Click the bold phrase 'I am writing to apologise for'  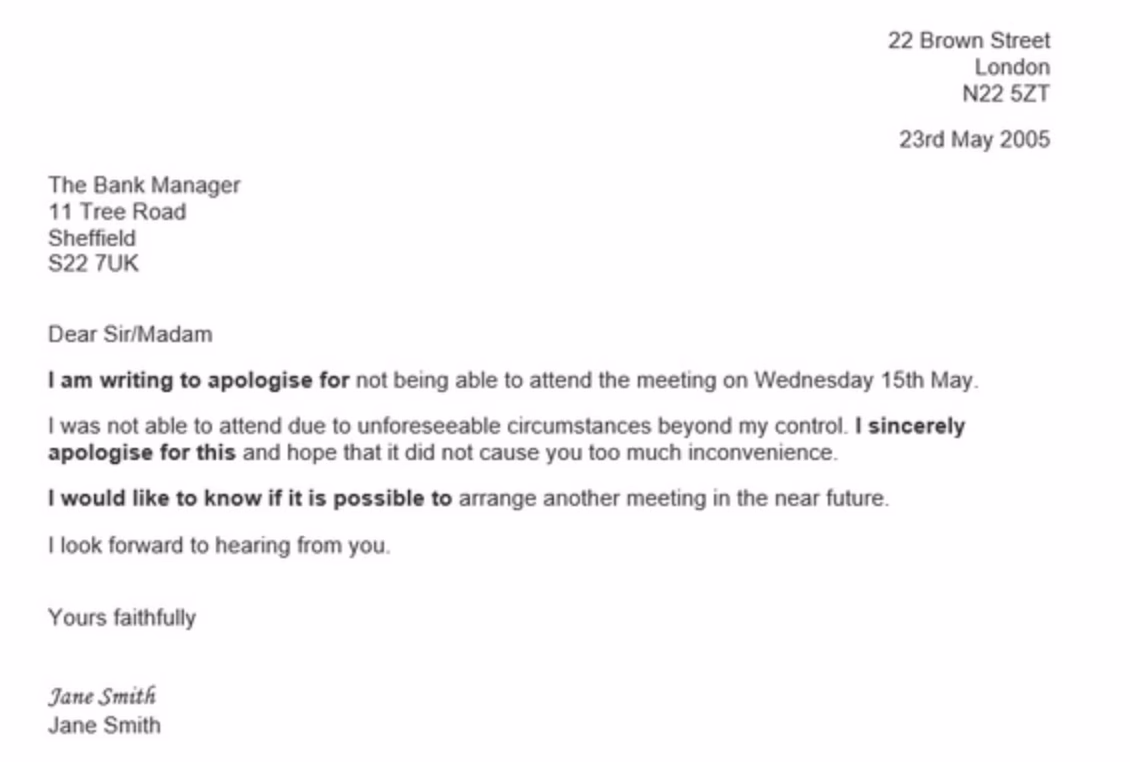(199, 380)
